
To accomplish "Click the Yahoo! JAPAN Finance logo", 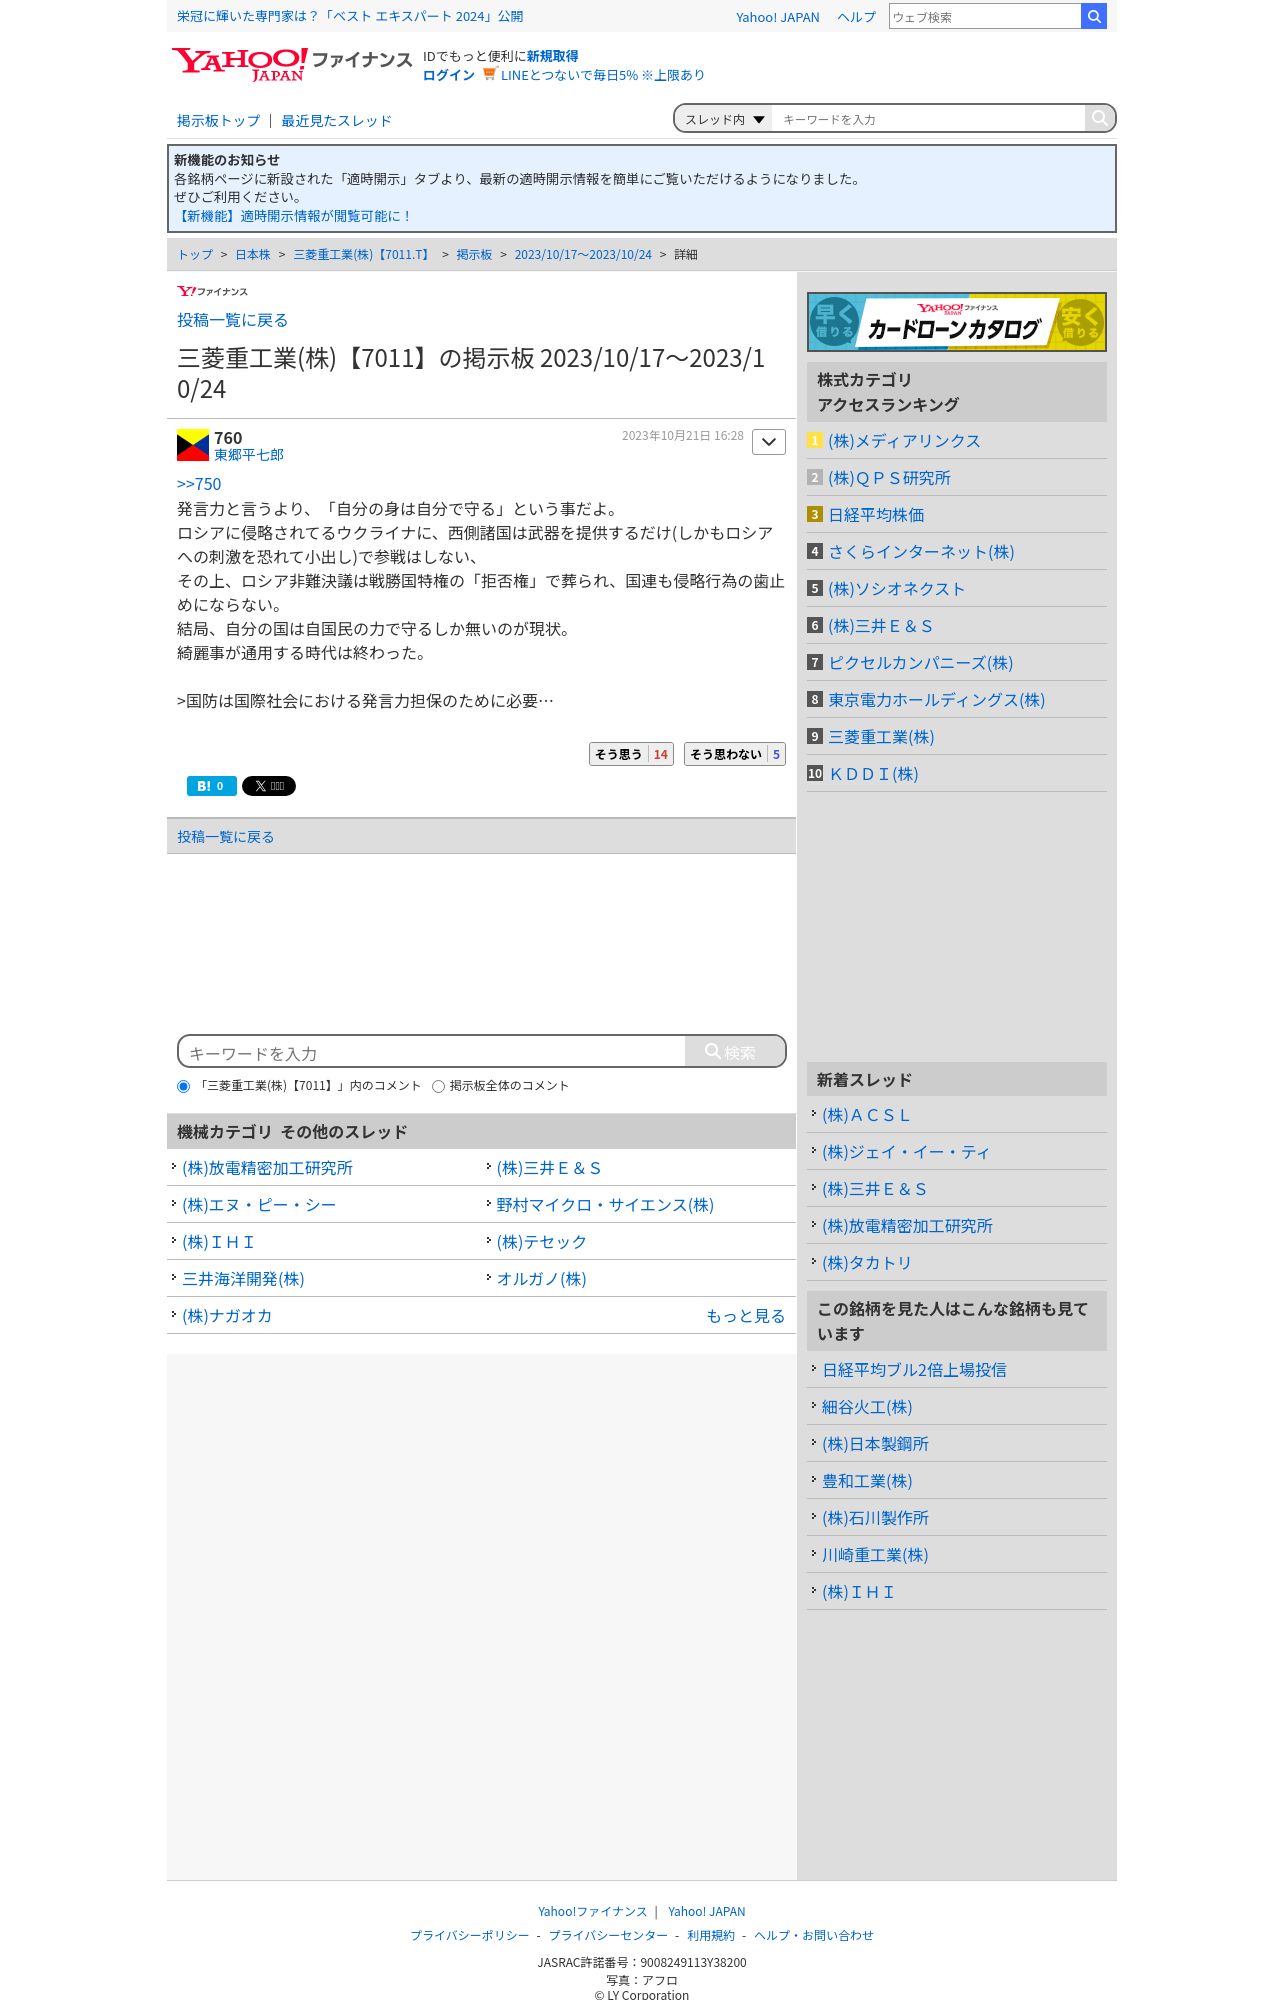I will coord(291,64).
